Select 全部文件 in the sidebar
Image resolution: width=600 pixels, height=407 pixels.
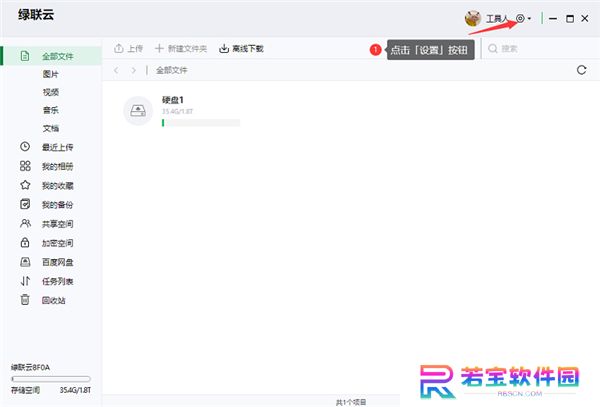click(x=52, y=56)
